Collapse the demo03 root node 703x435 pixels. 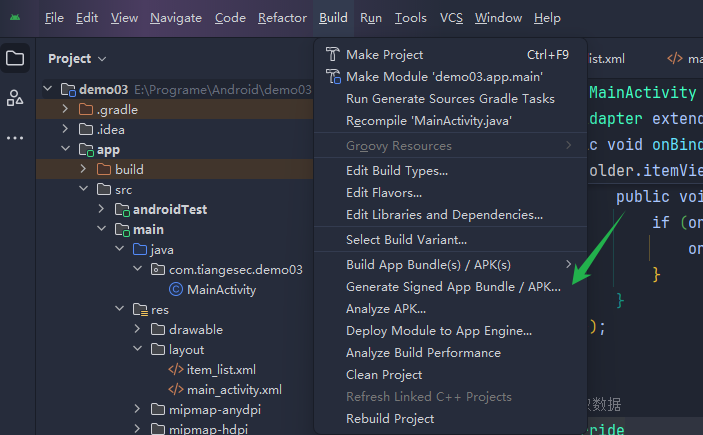[48, 89]
